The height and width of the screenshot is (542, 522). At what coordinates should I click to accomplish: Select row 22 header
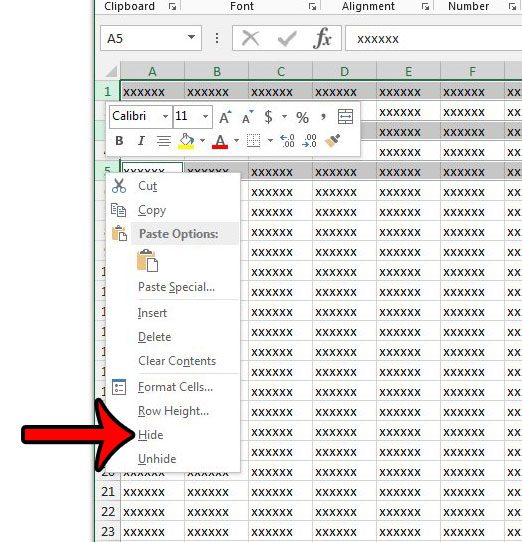pos(108,512)
